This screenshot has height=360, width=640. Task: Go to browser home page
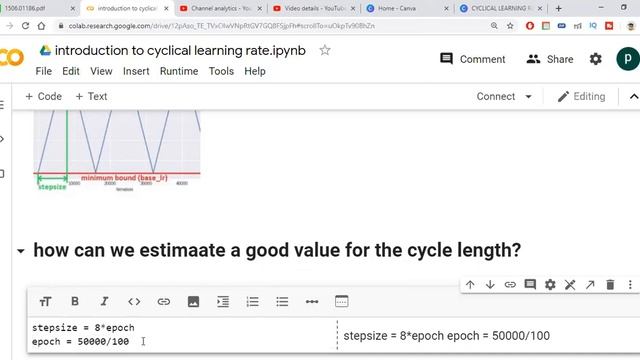point(42,26)
